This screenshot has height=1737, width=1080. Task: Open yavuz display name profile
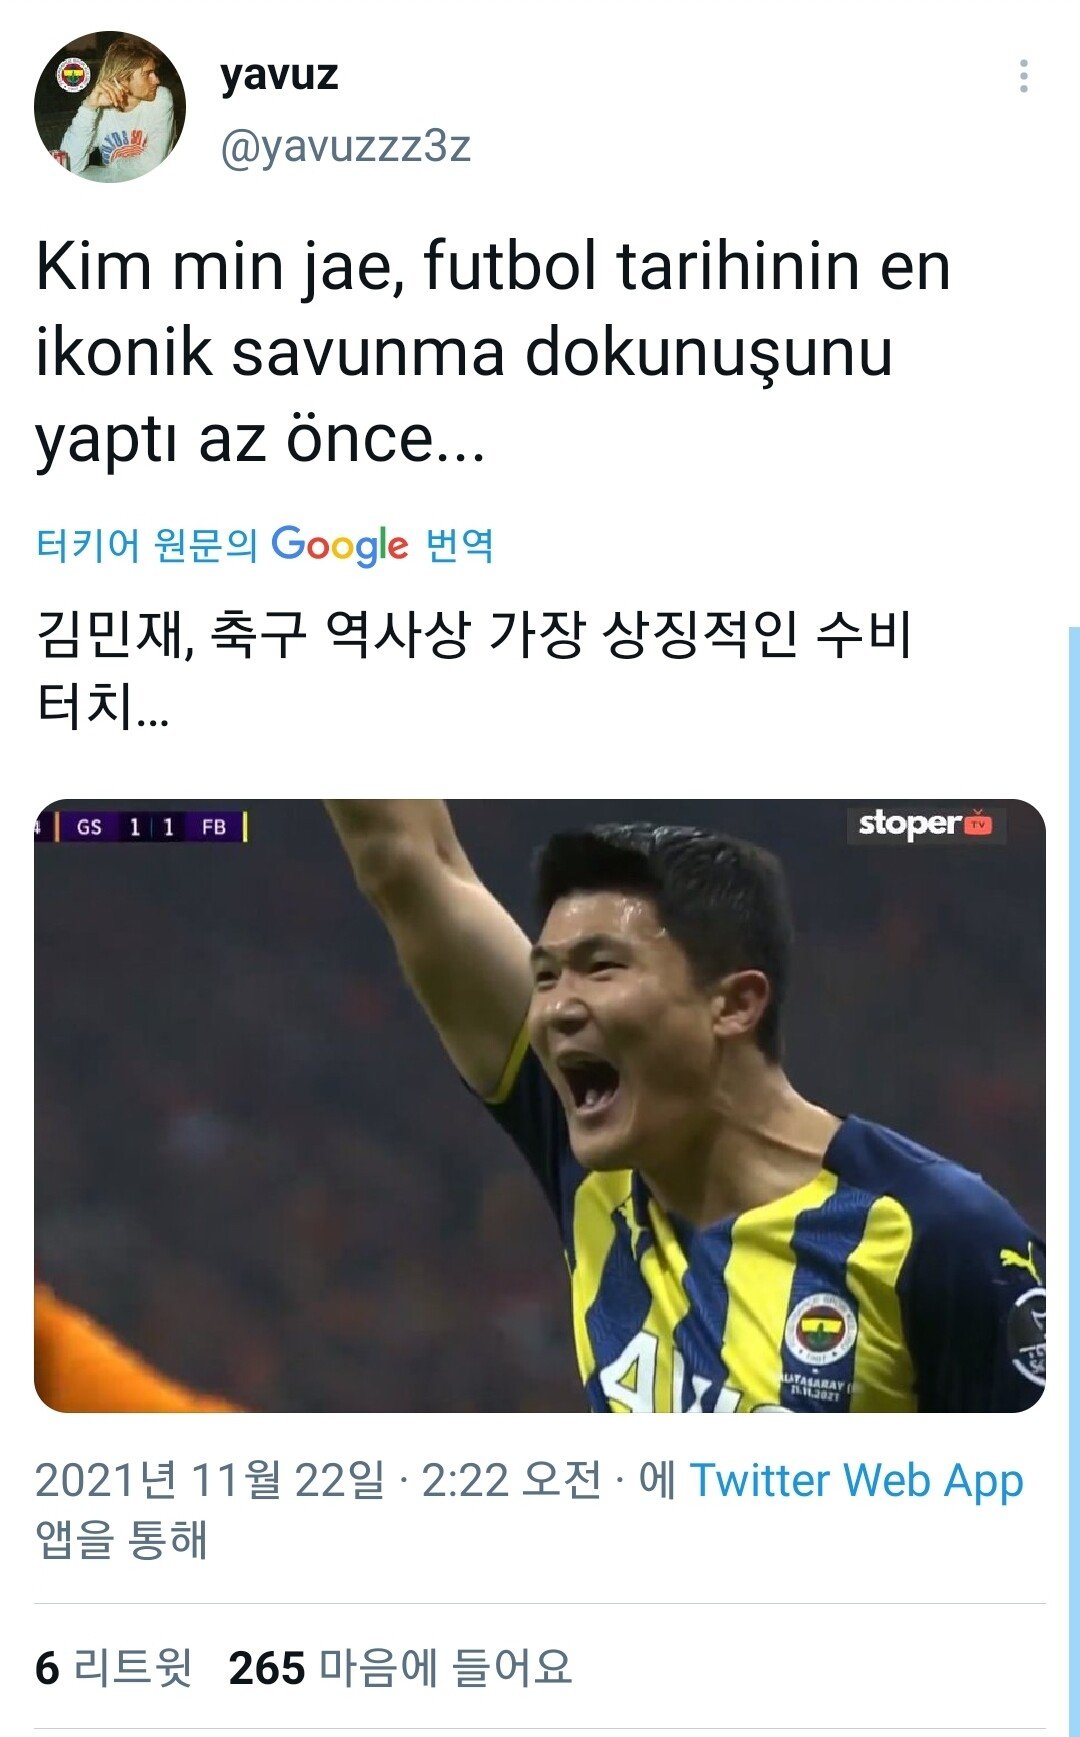point(279,75)
